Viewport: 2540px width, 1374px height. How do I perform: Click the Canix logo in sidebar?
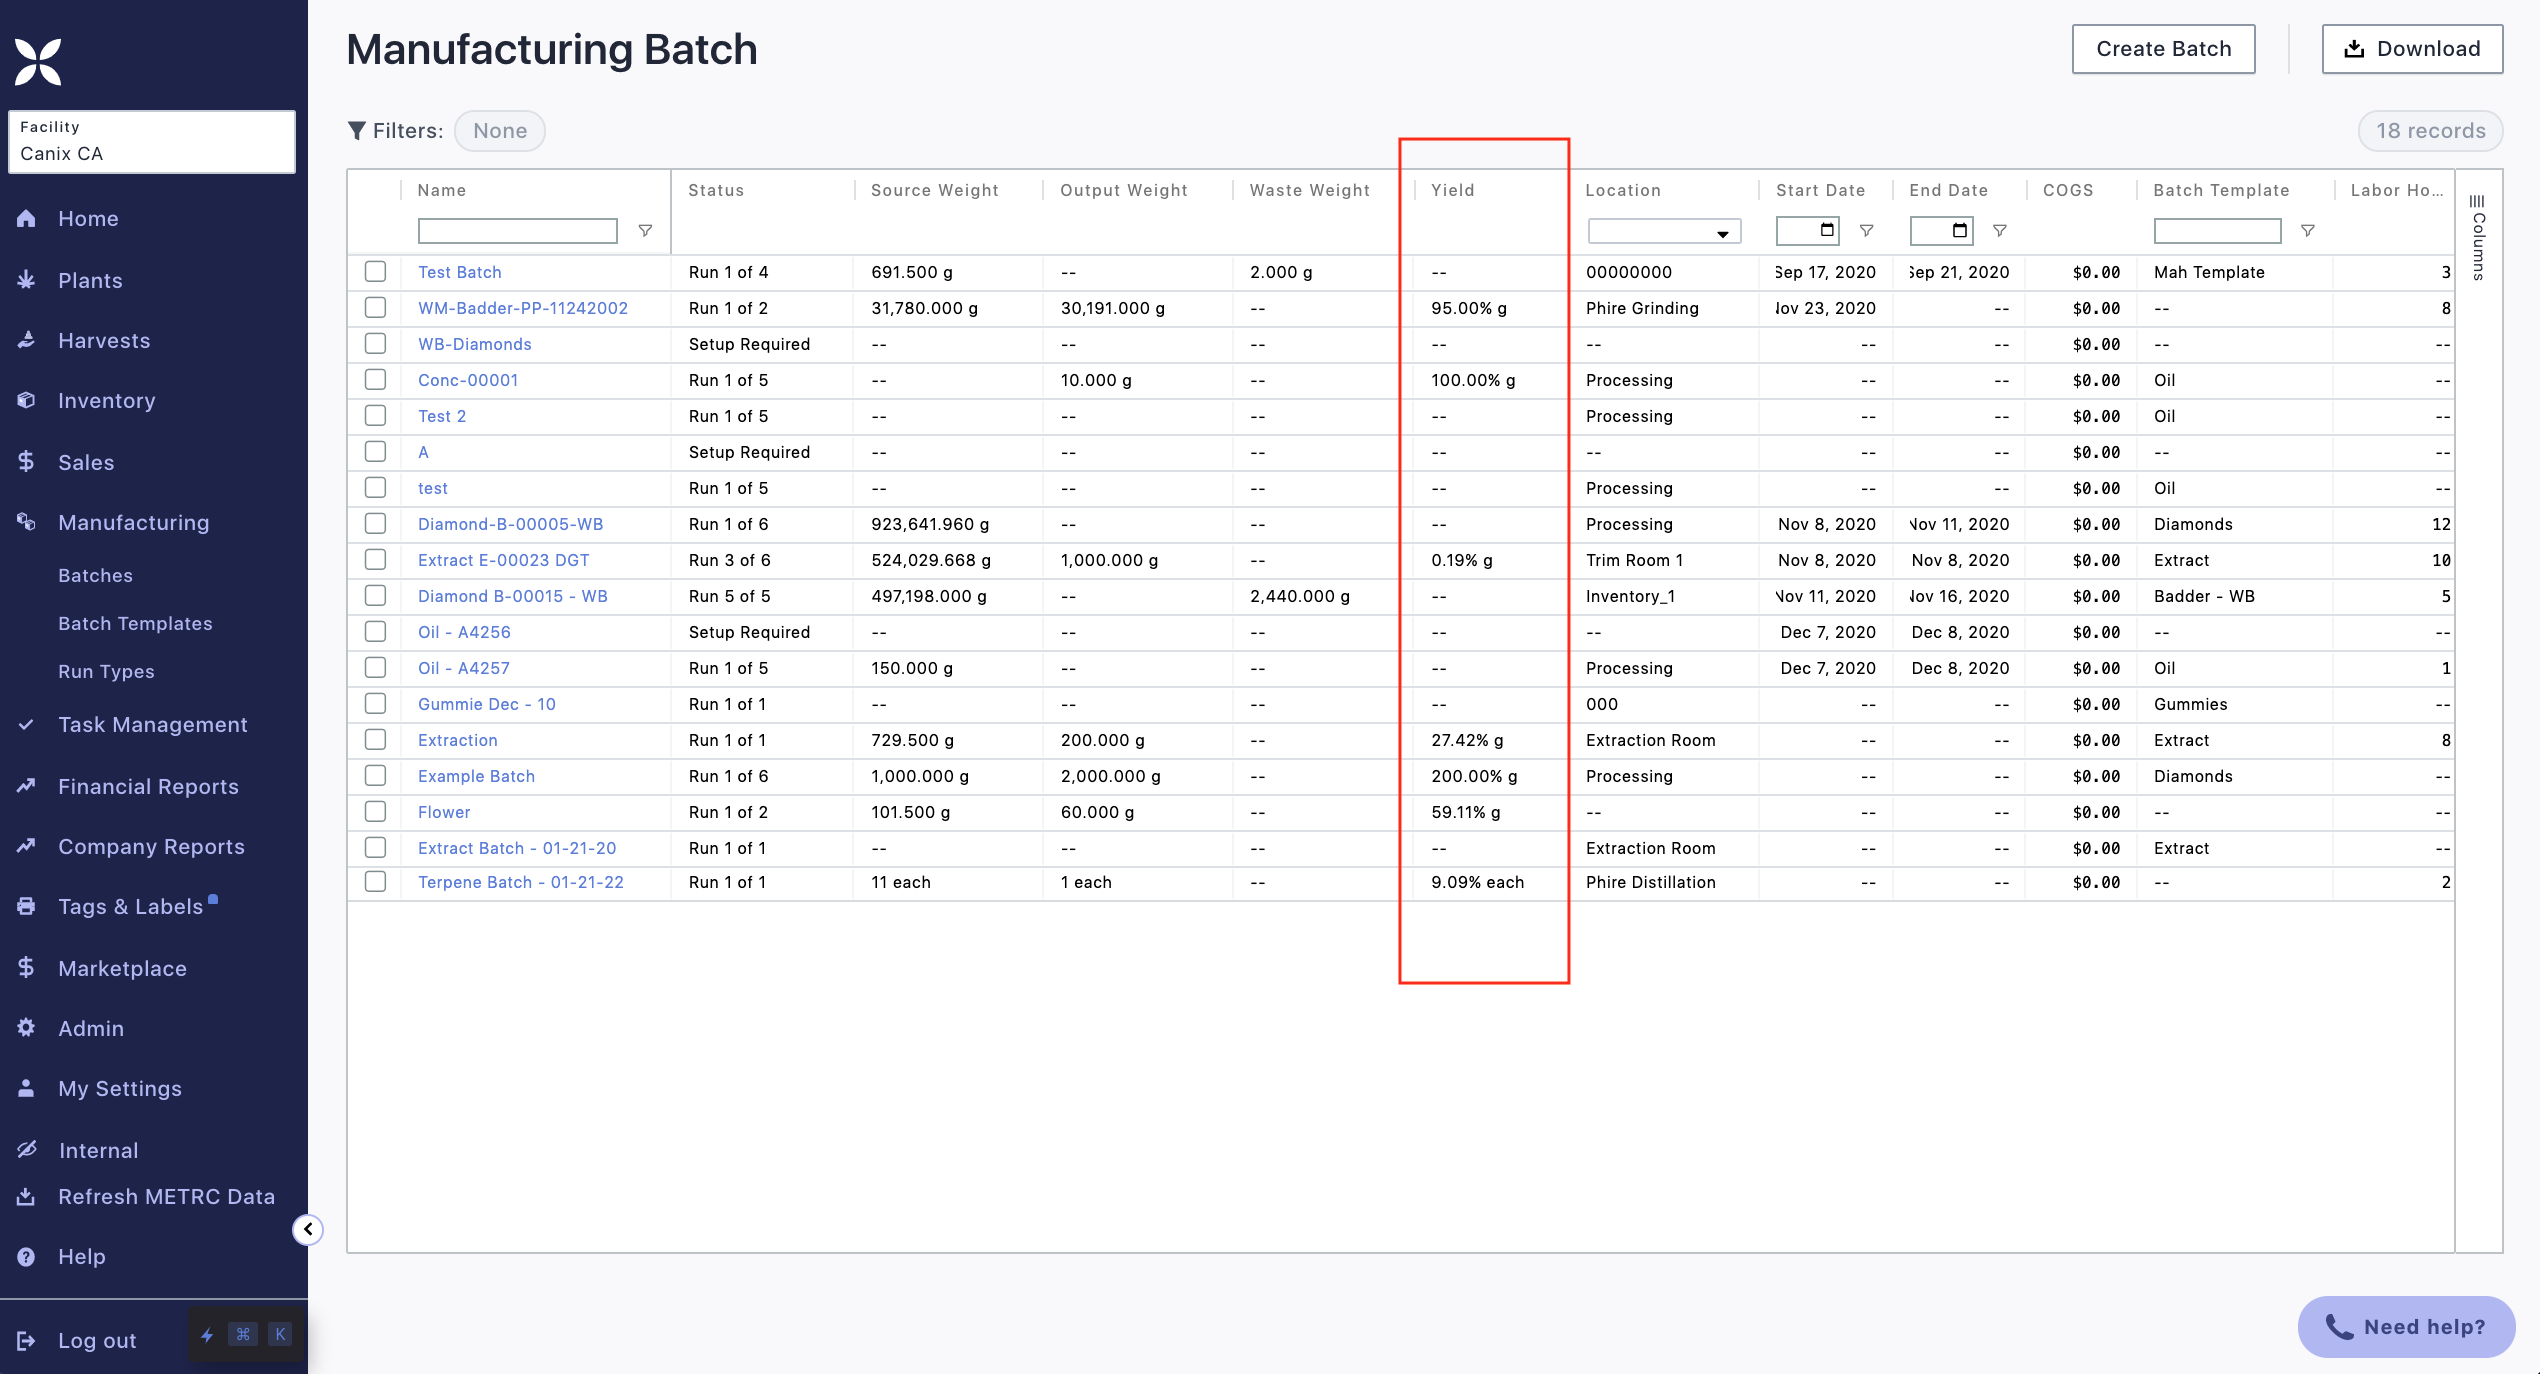tap(38, 62)
